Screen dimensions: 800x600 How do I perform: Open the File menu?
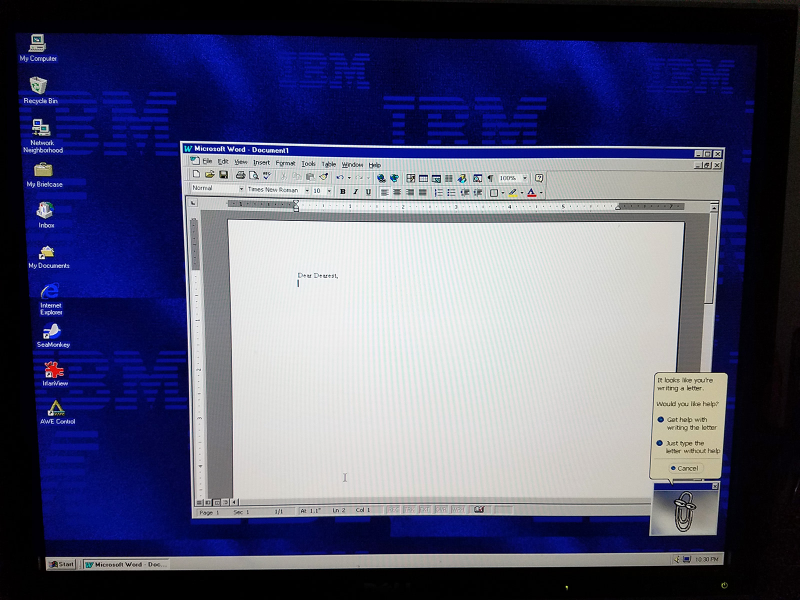(x=207, y=161)
